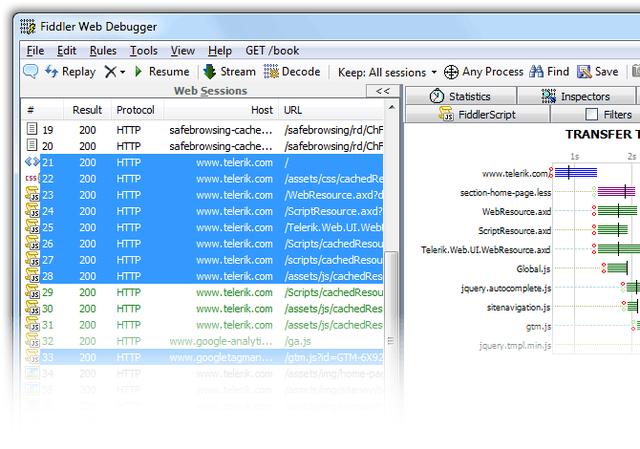Switch to the Inspectors tab
The height and width of the screenshot is (449, 640).
point(576,96)
